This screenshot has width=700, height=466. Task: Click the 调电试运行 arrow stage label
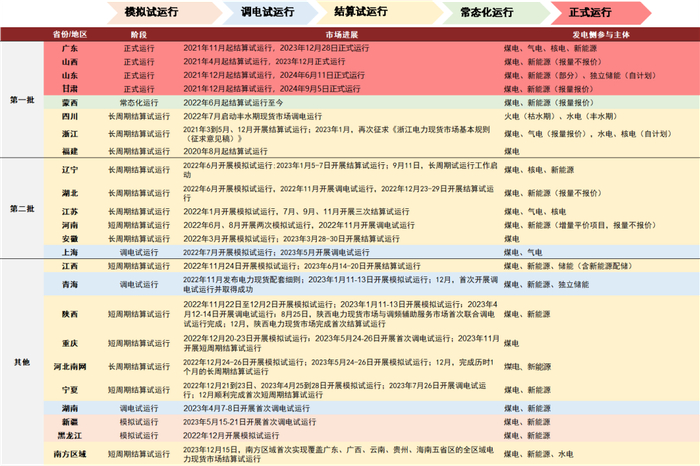[x=267, y=12]
